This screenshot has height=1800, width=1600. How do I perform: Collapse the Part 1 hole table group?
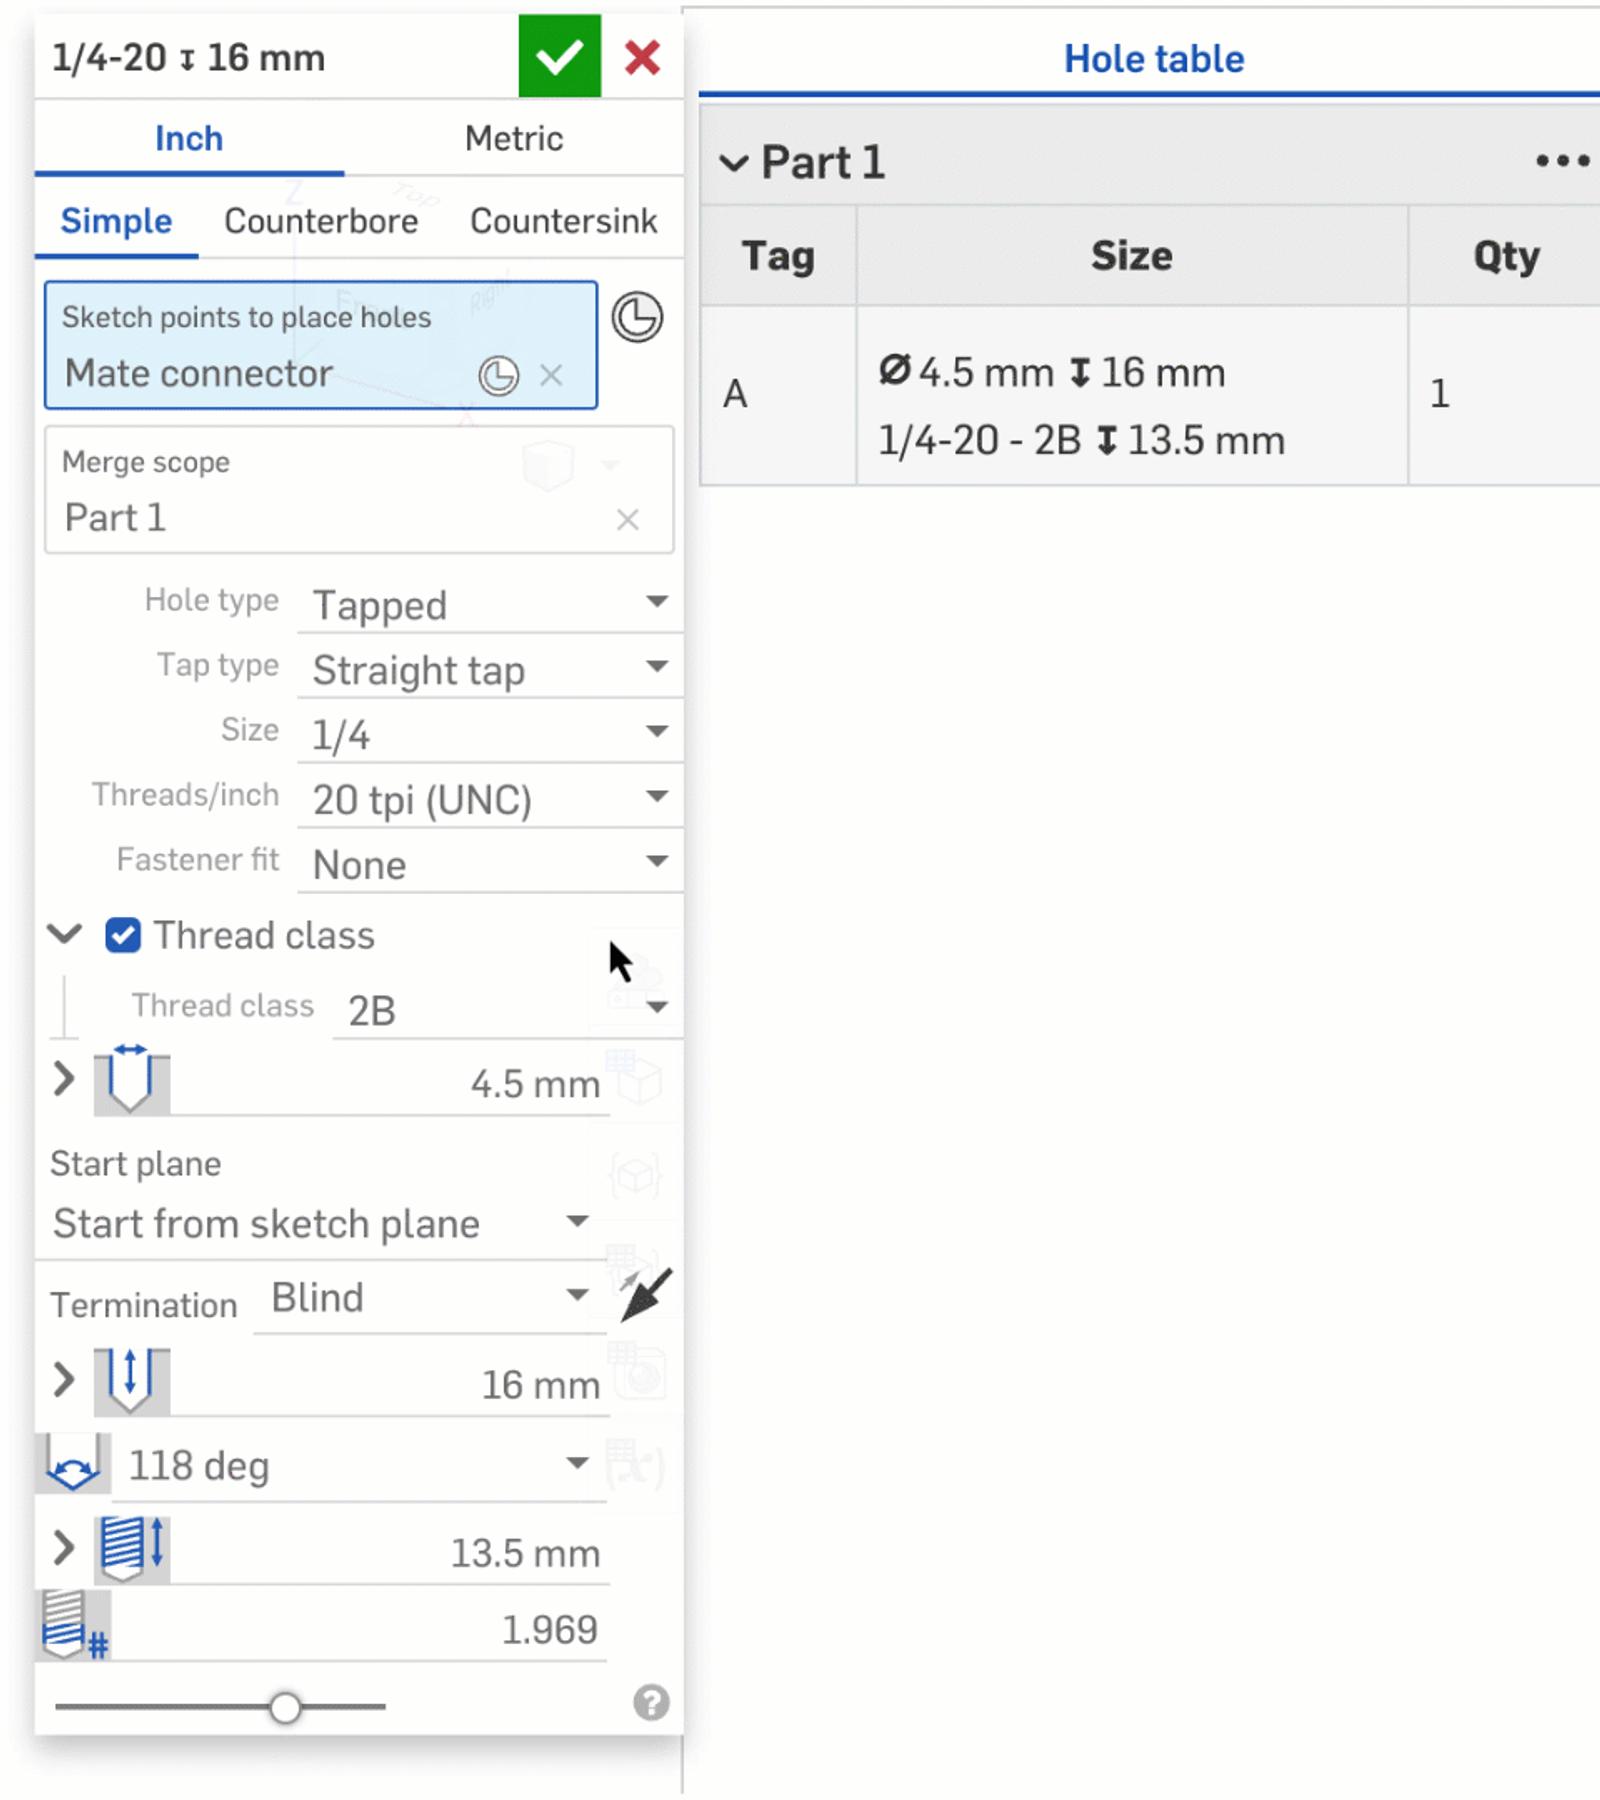pyautogui.click(x=734, y=163)
